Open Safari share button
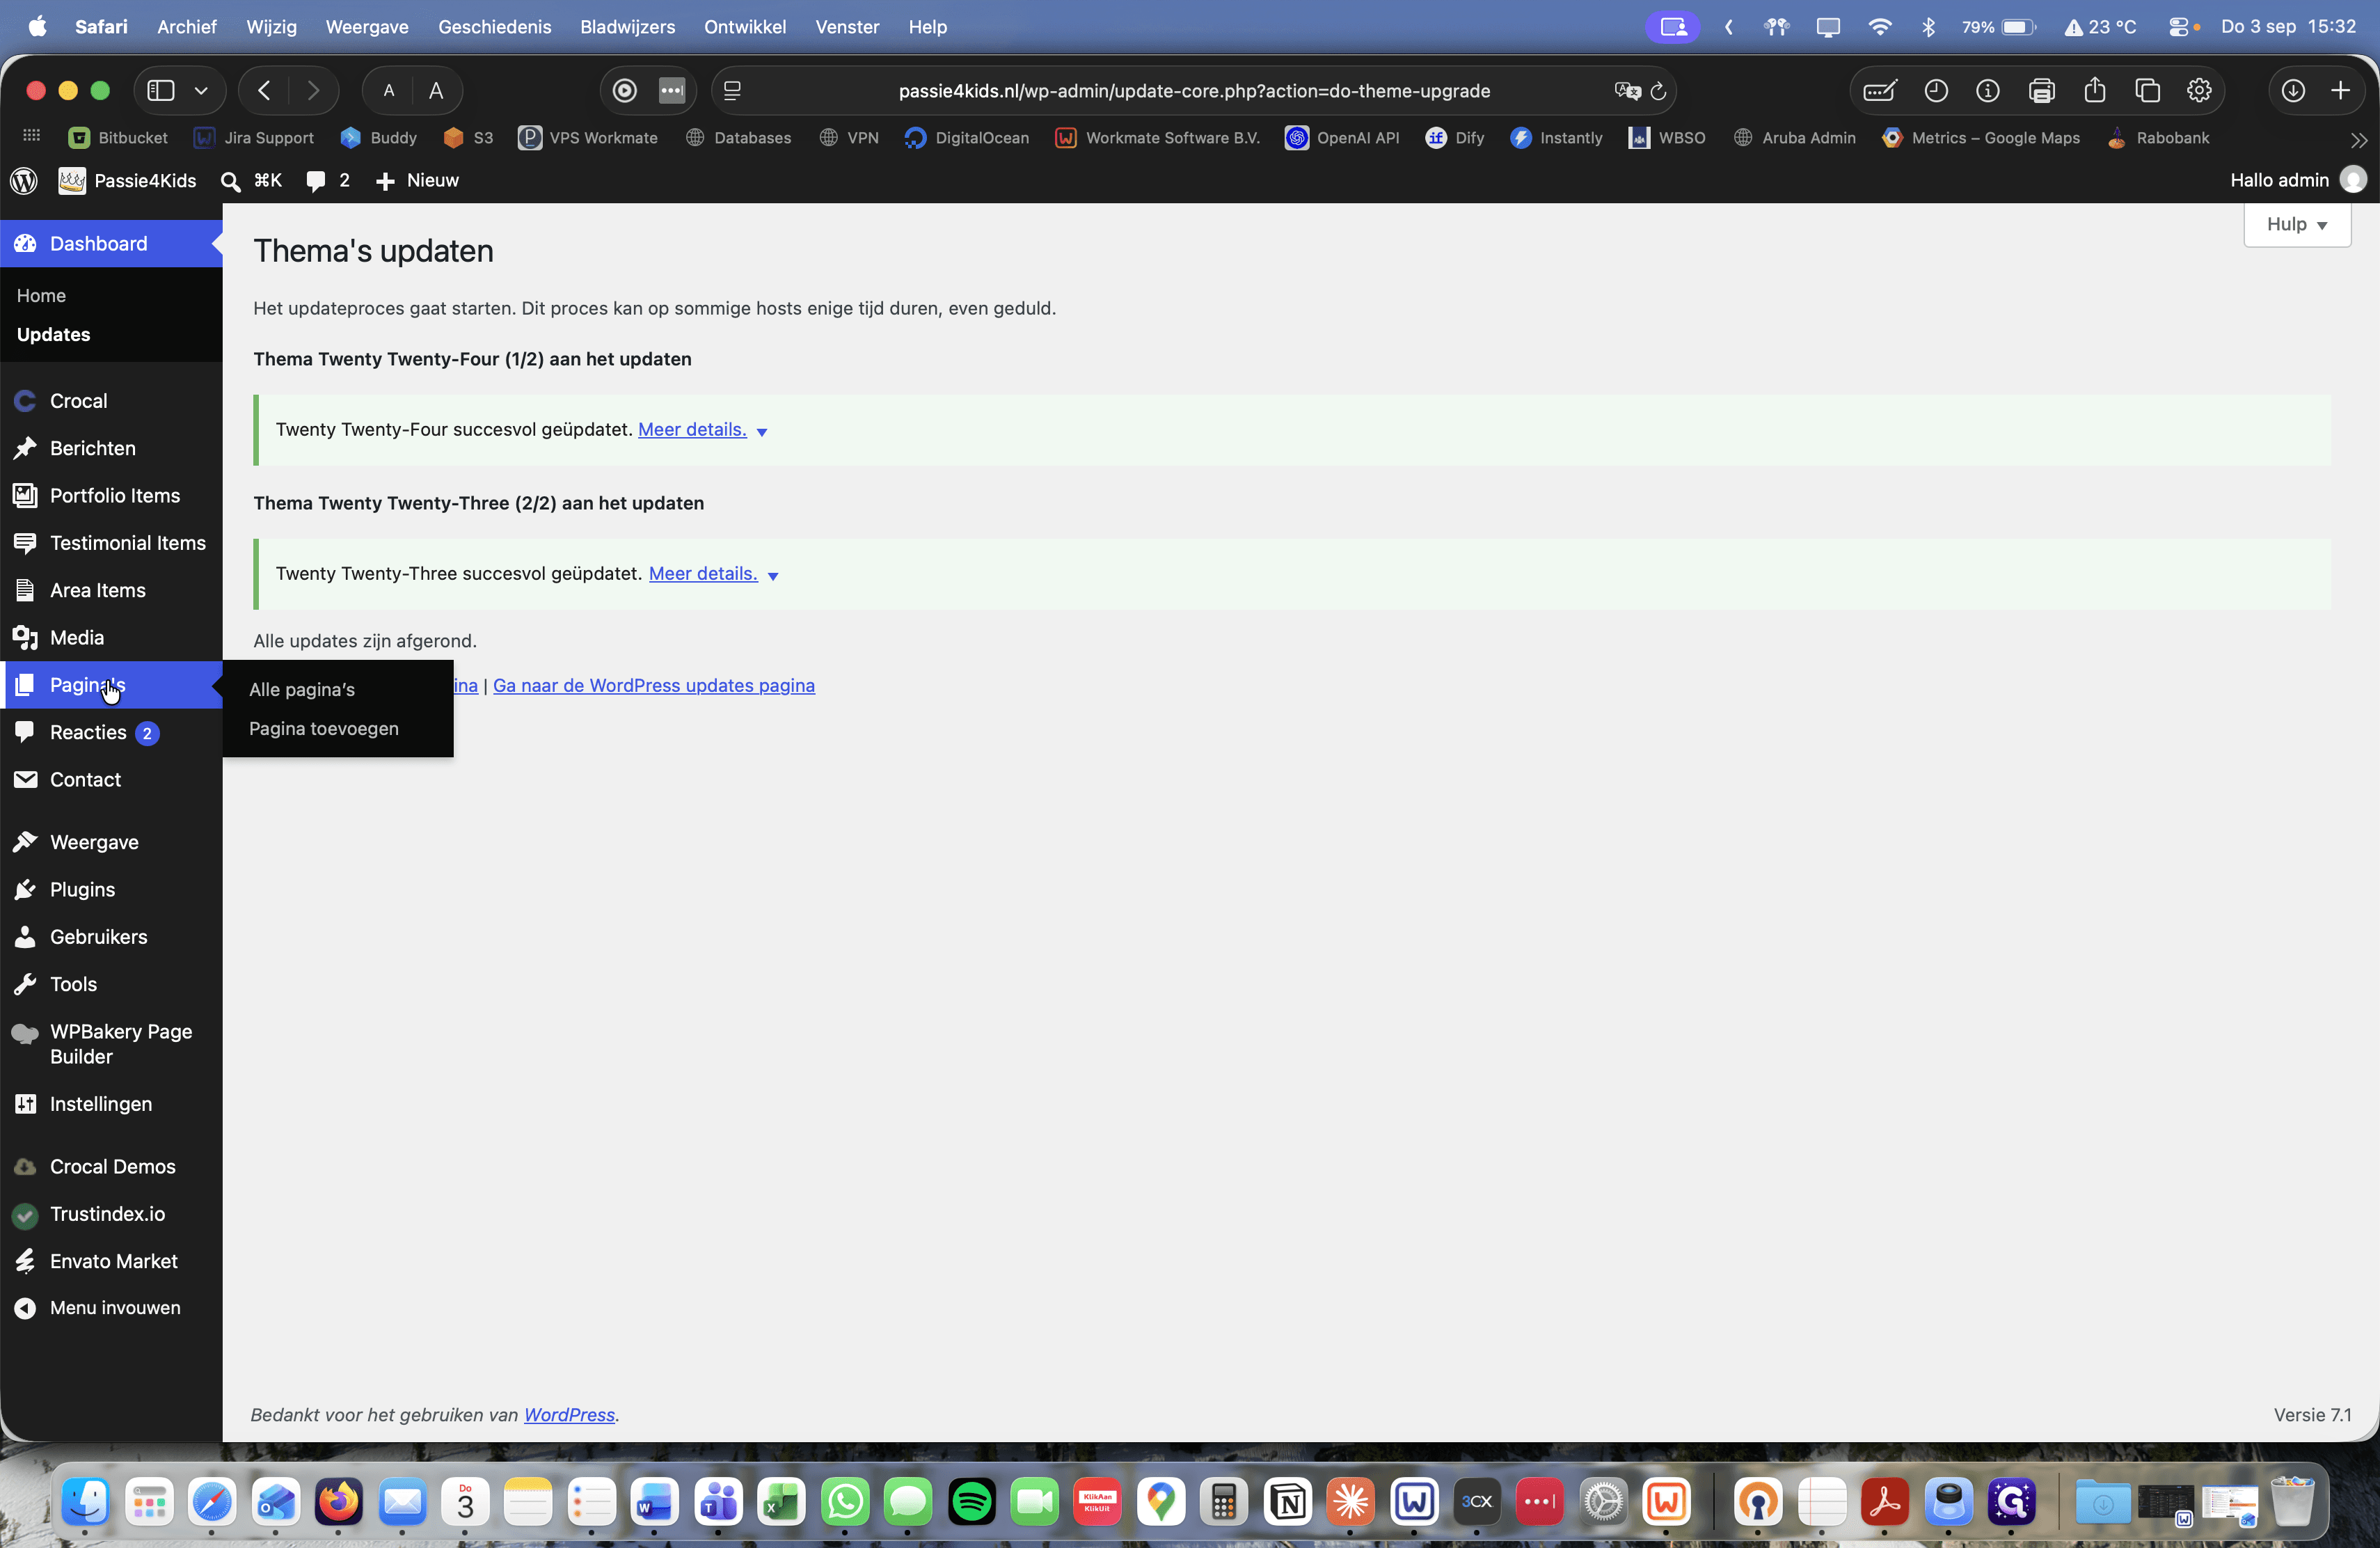The width and height of the screenshot is (2380, 1548). click(x=2095, y=91)
